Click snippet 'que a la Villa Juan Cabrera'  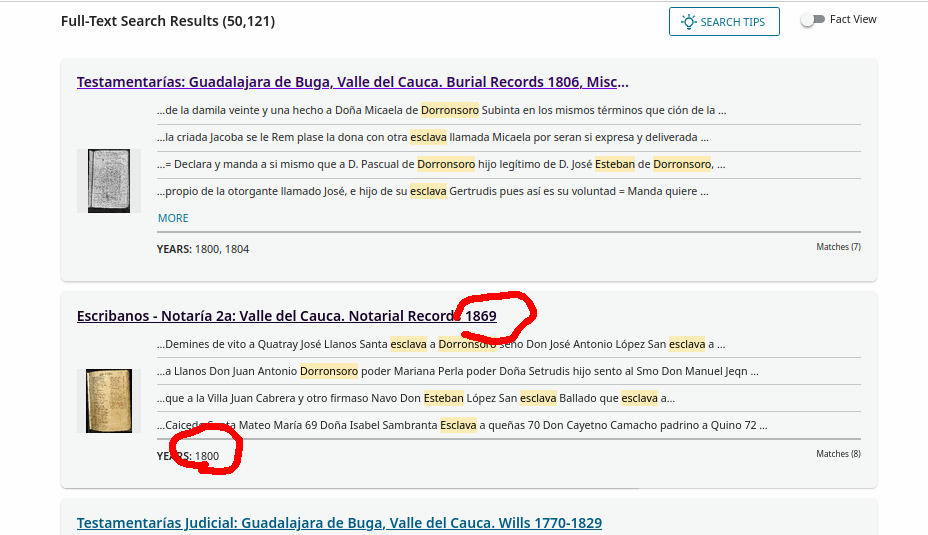(415, 398)
